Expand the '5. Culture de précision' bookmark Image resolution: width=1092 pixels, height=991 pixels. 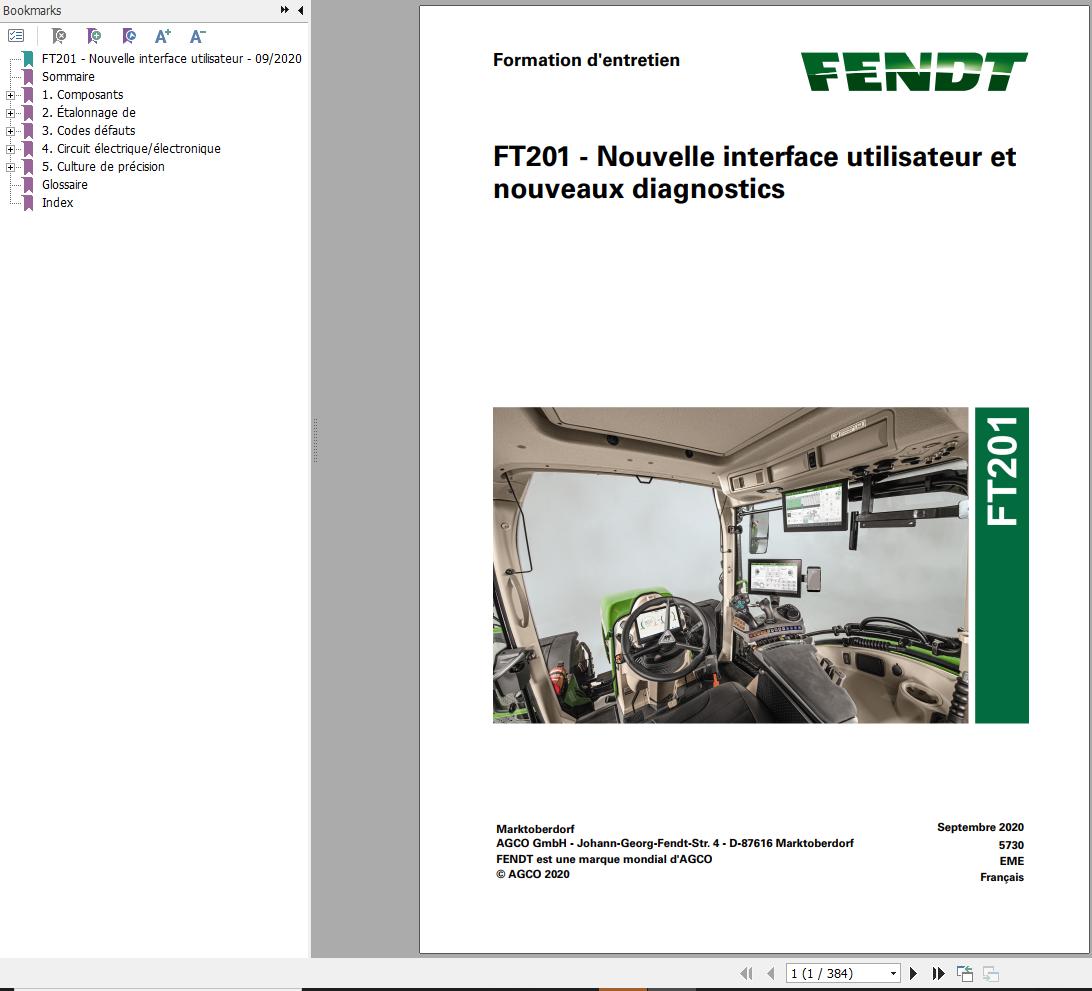10,168
